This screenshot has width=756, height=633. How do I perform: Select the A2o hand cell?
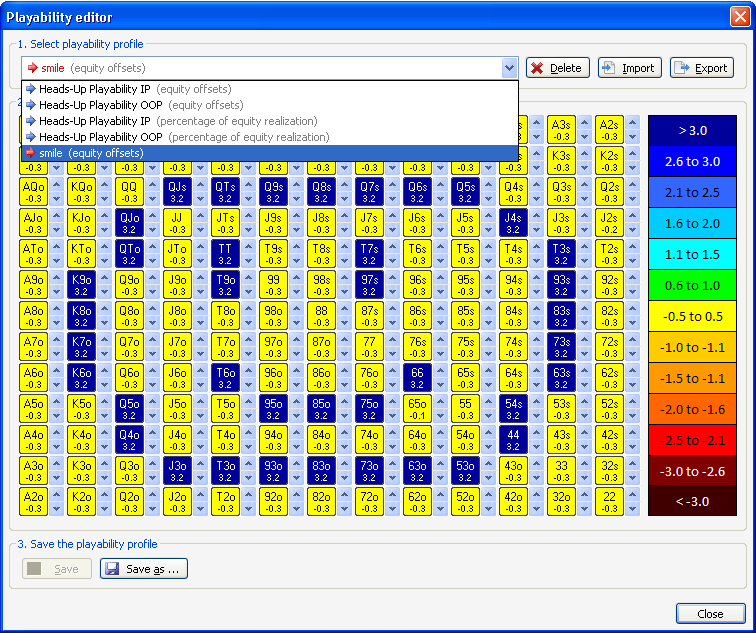(x=33, y=502)
